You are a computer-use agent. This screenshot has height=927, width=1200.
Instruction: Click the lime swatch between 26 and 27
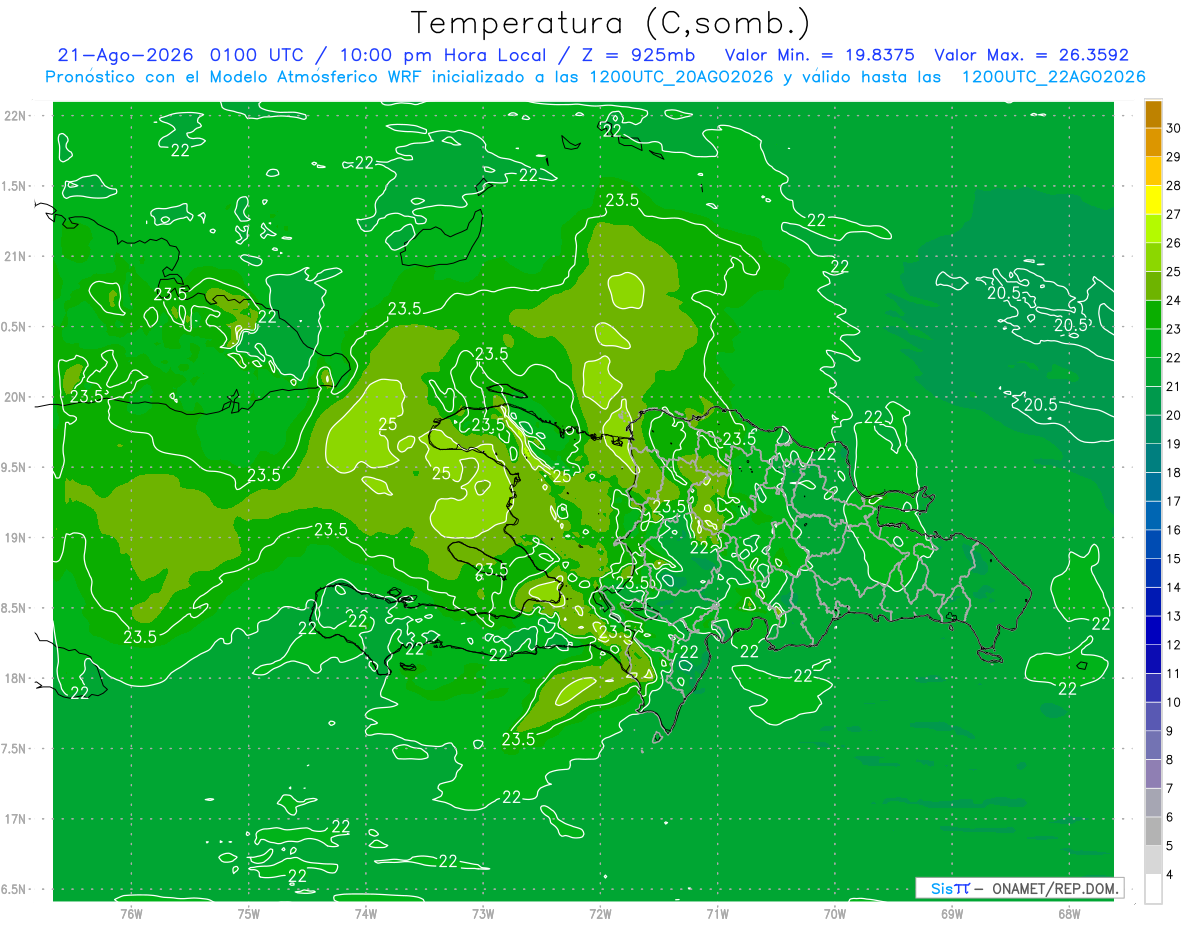1153,229
